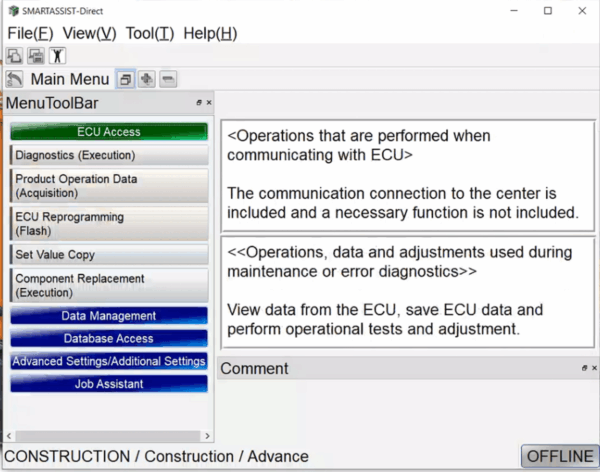The image size is (600, 472).
Task: Select ECU Reprogramming (Flash)
Action: coord(109,223)
